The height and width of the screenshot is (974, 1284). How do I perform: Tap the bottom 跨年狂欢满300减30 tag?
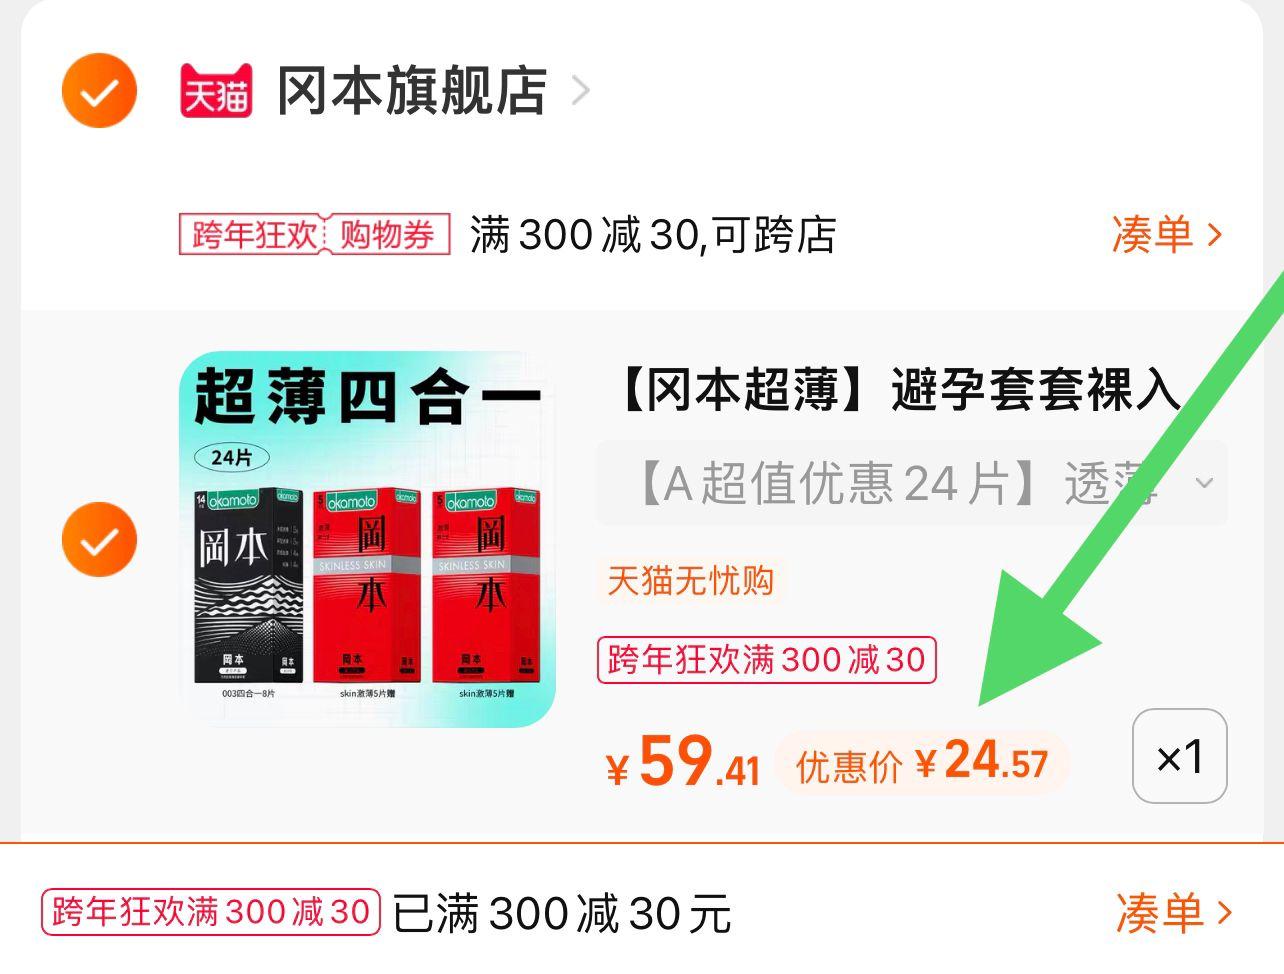(x=211, y=912)
